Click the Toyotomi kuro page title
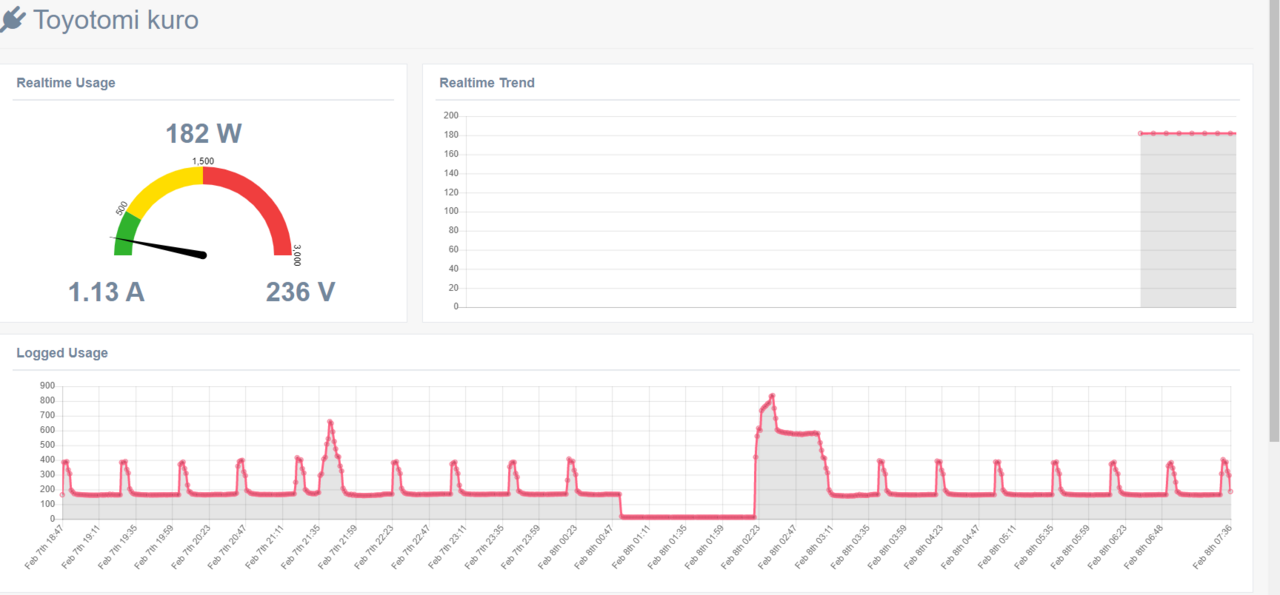1280x595 pixels. (116, 19)
